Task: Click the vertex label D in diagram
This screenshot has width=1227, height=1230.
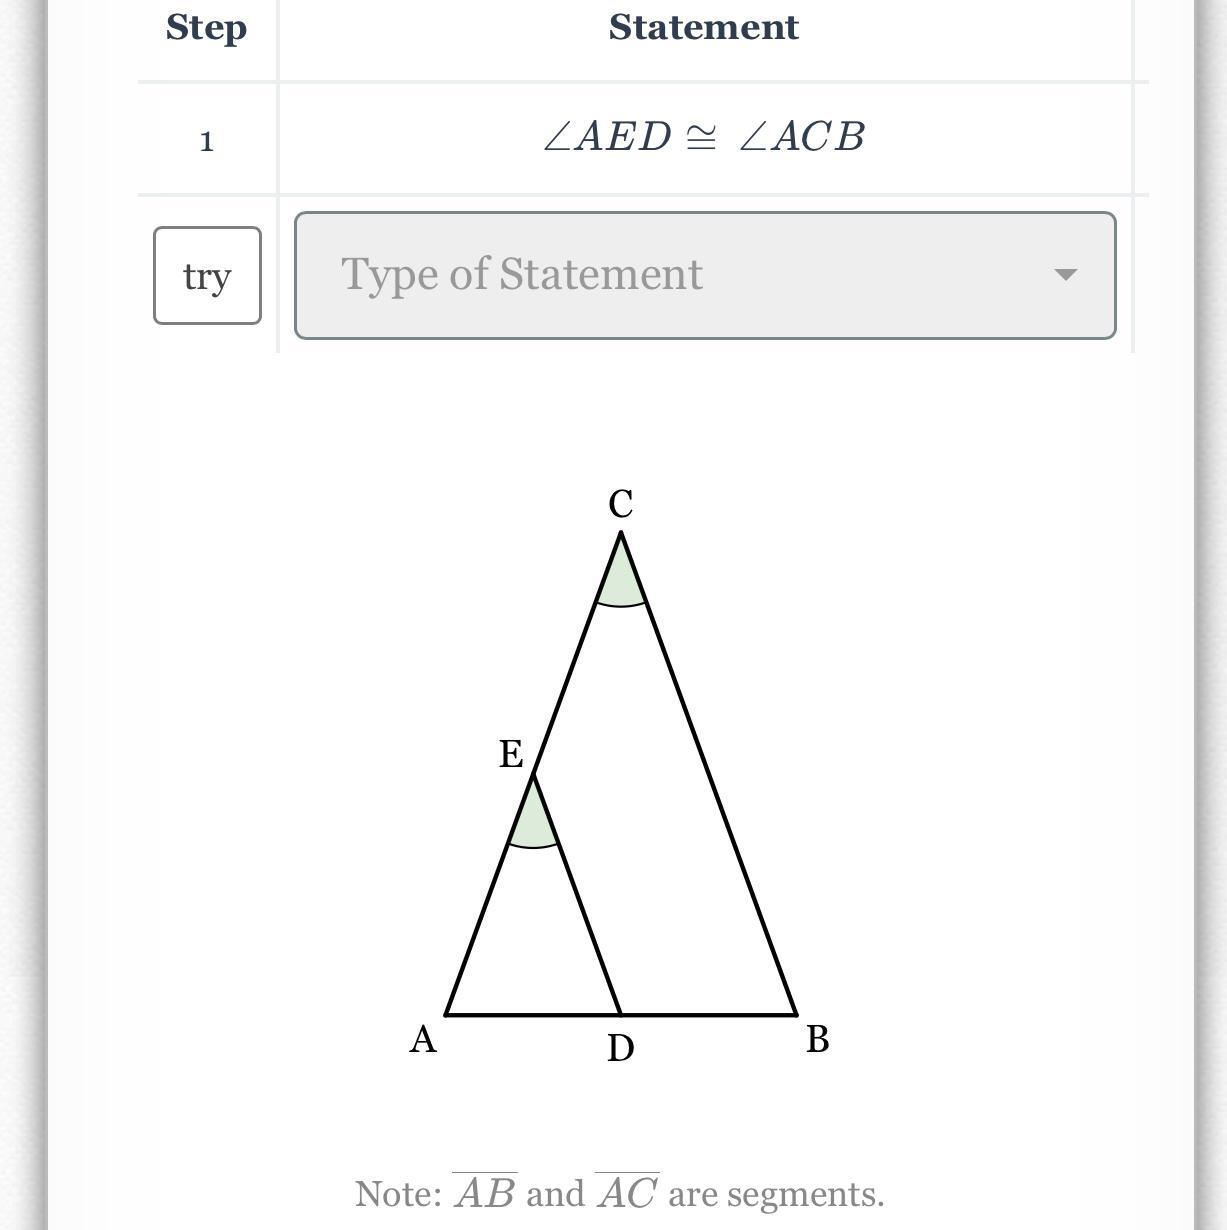Action: [620, 1048]
